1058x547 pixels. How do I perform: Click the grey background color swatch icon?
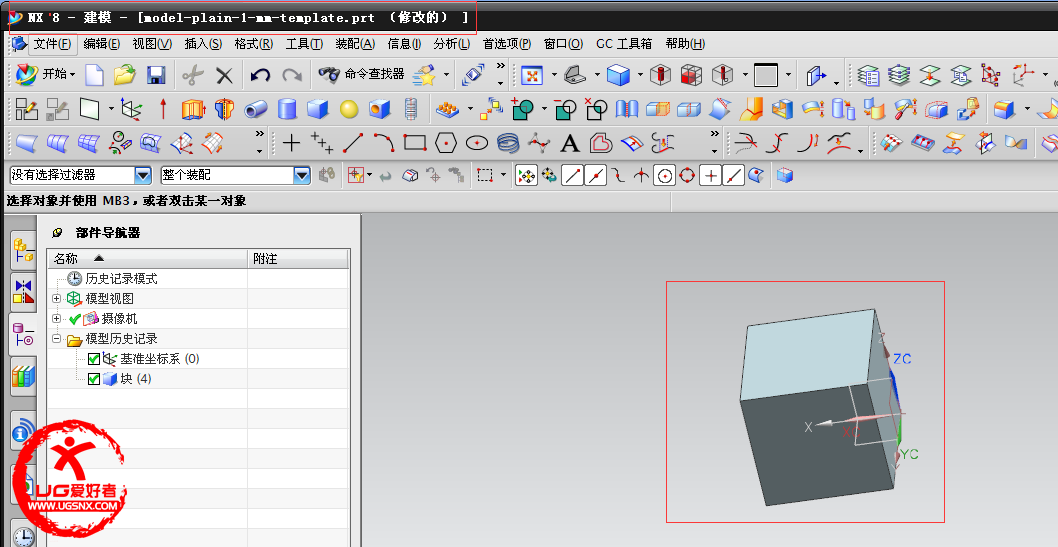coord(766,75)
